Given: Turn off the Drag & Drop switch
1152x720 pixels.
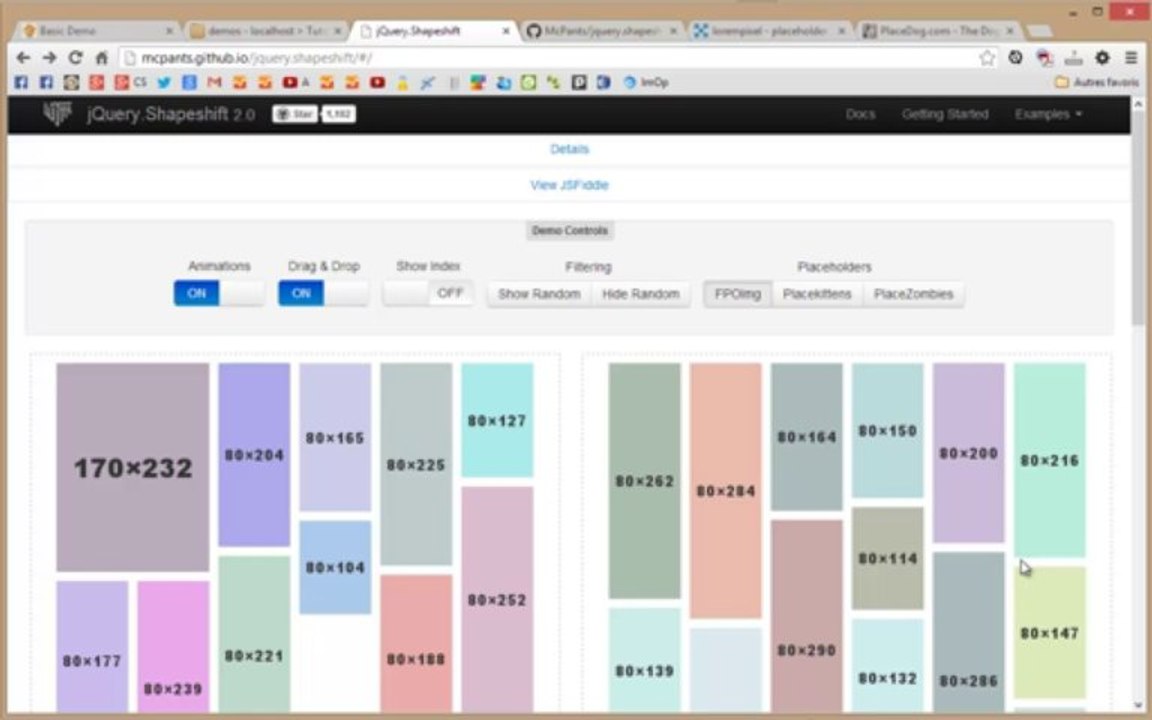Looking at the screenshot, I should click(x=323, y=293).
